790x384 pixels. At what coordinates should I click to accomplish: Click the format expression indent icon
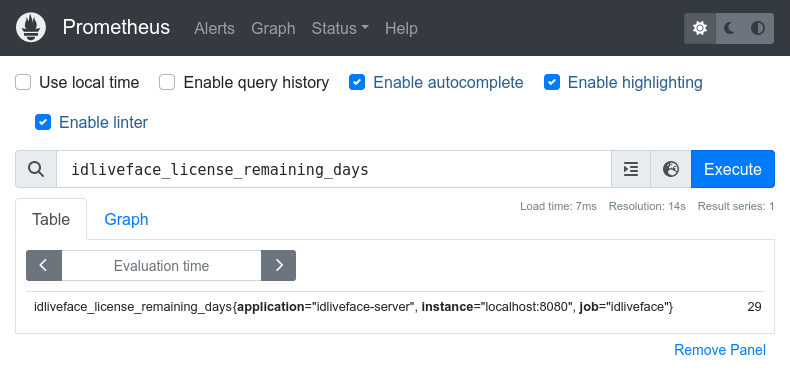[x=631, y=169]
